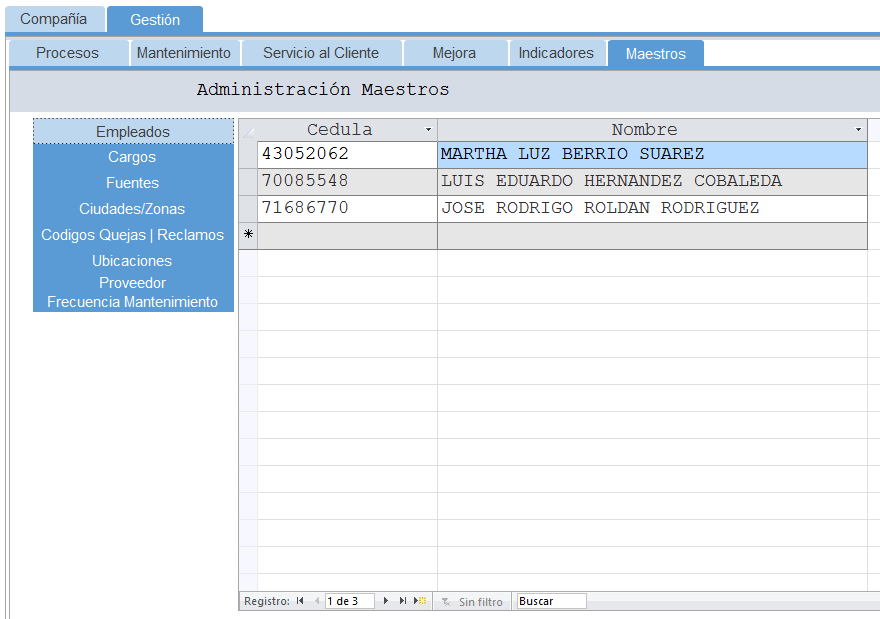Open the Cargos master list
Image resolution: width=880 pixels, height=619 pixels.
click(x=132, y=157)
